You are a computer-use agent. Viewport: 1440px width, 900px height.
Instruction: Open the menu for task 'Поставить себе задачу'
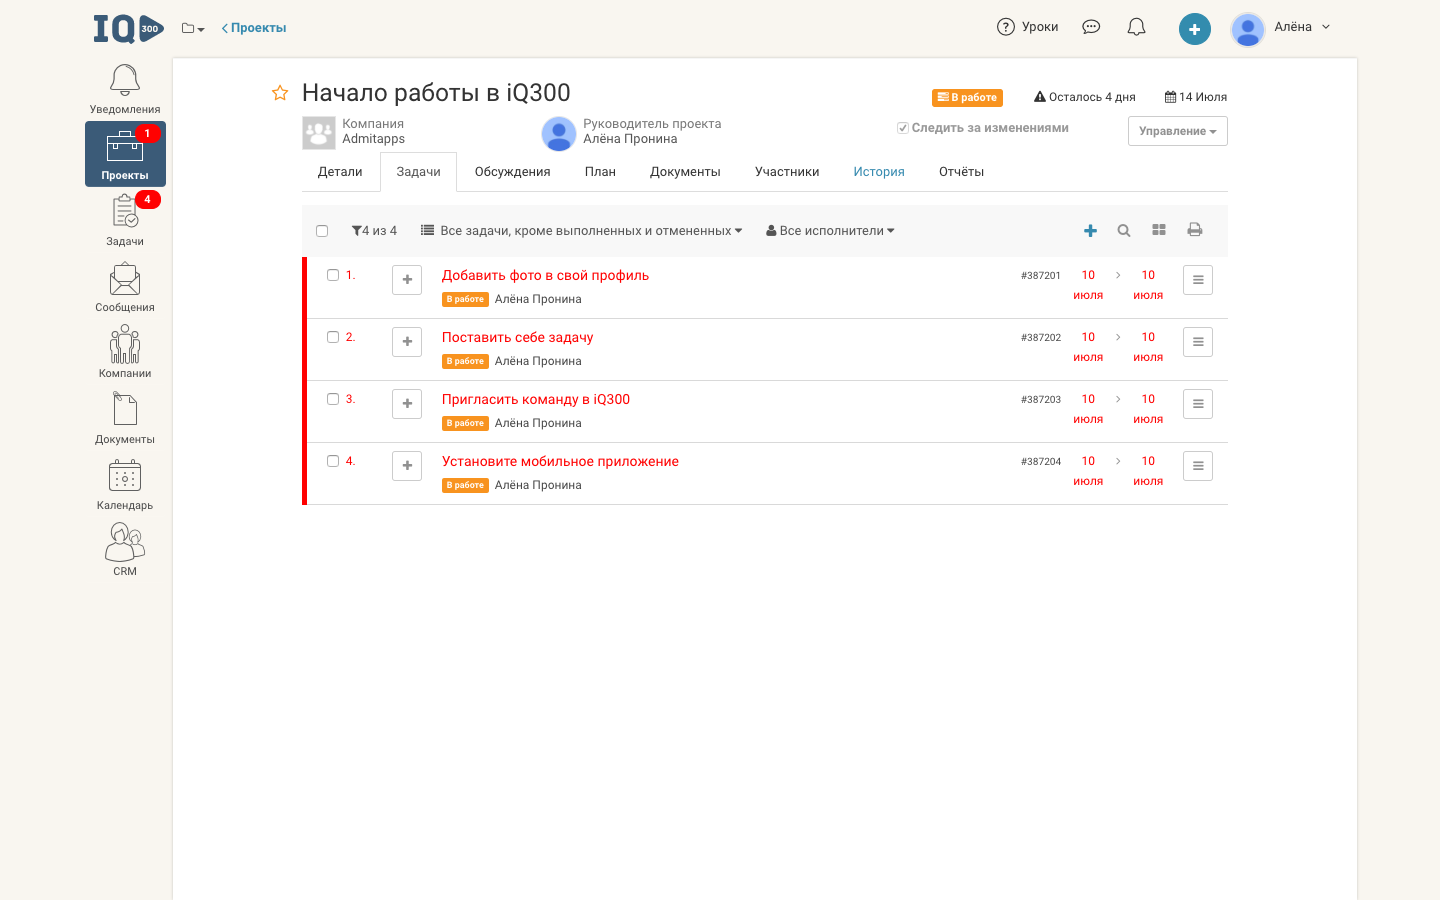tap(1197, 342)
